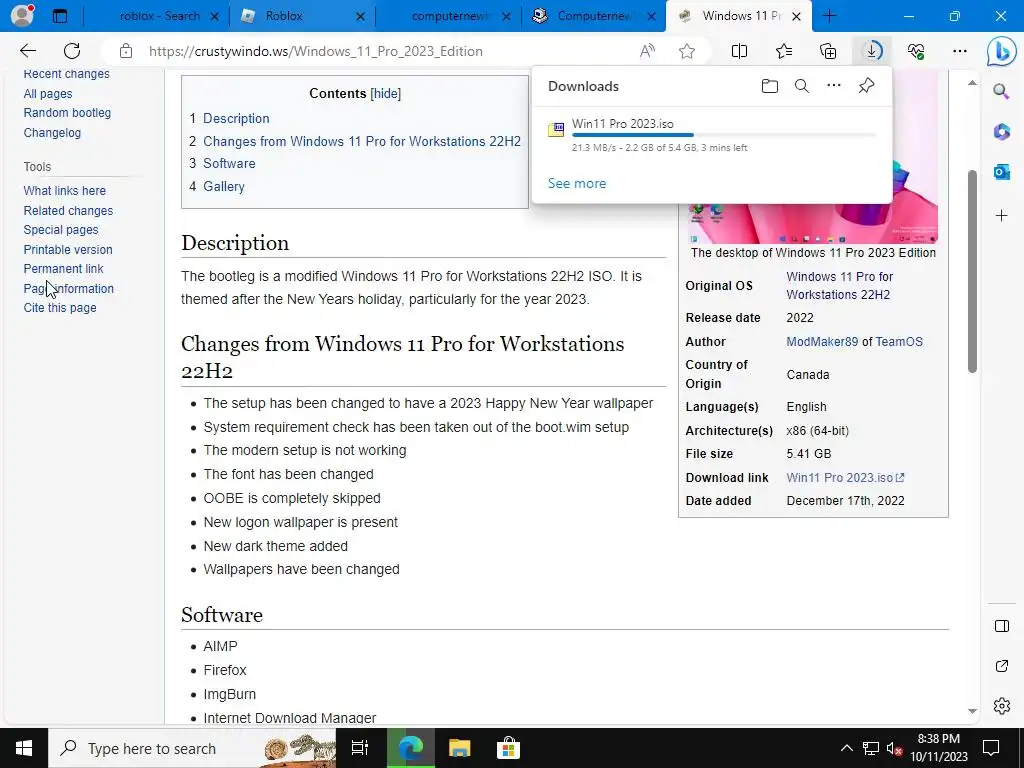Open the Windows Start menu

[x=24, y=748]
